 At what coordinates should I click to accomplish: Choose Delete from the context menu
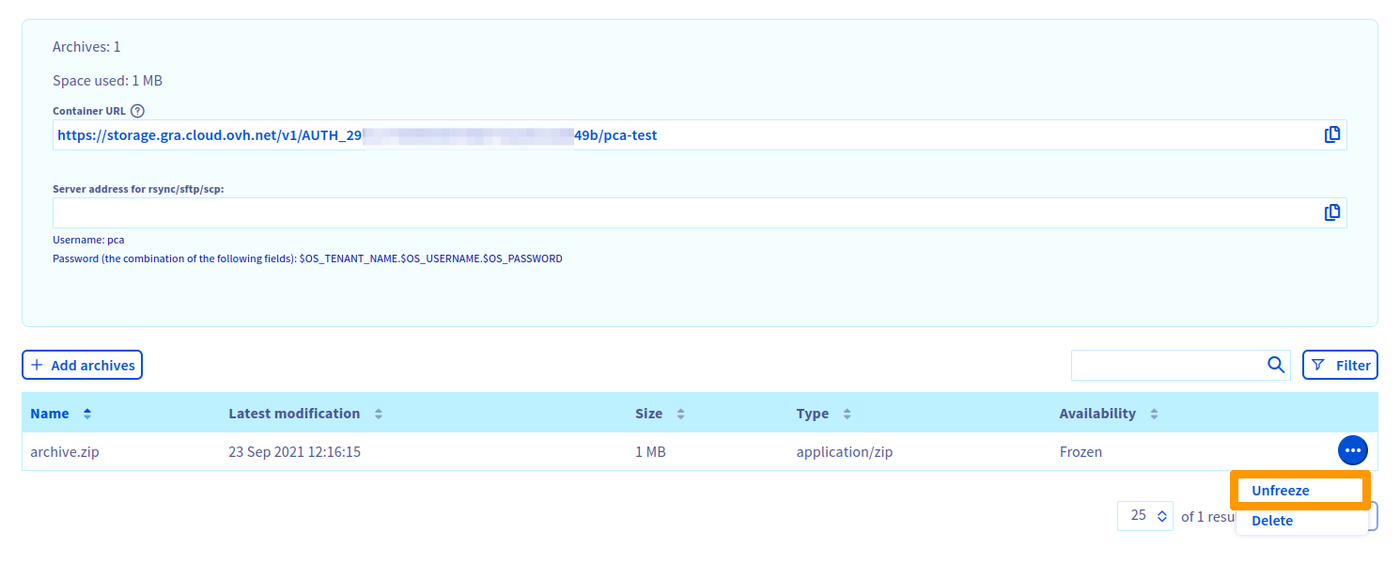[1272, 521]
